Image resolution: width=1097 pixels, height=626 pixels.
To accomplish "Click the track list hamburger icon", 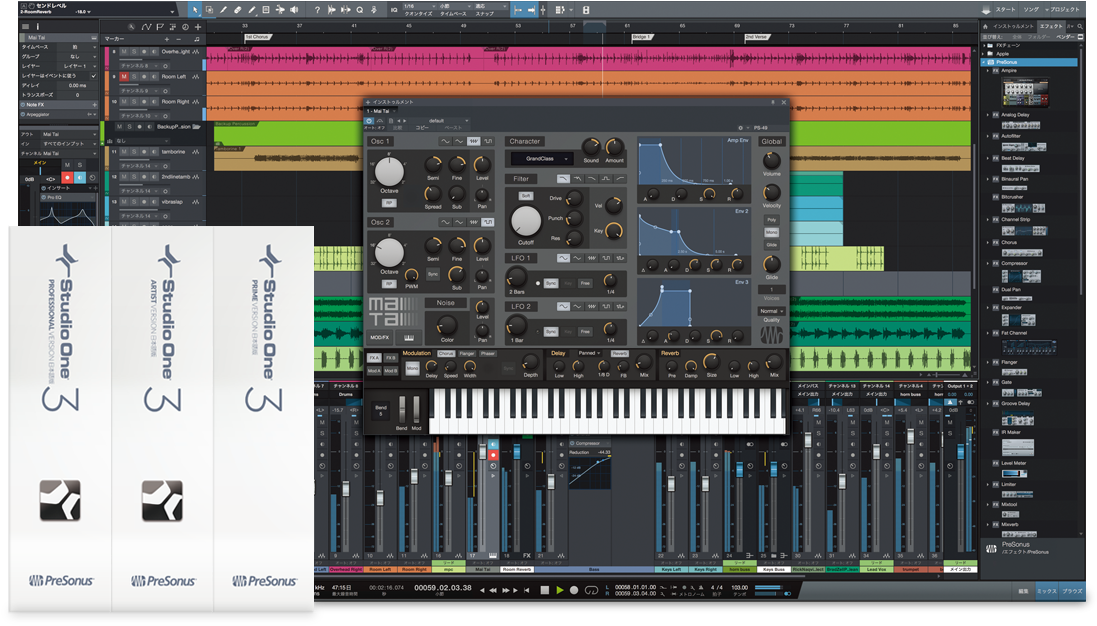I will pos(25,27).
